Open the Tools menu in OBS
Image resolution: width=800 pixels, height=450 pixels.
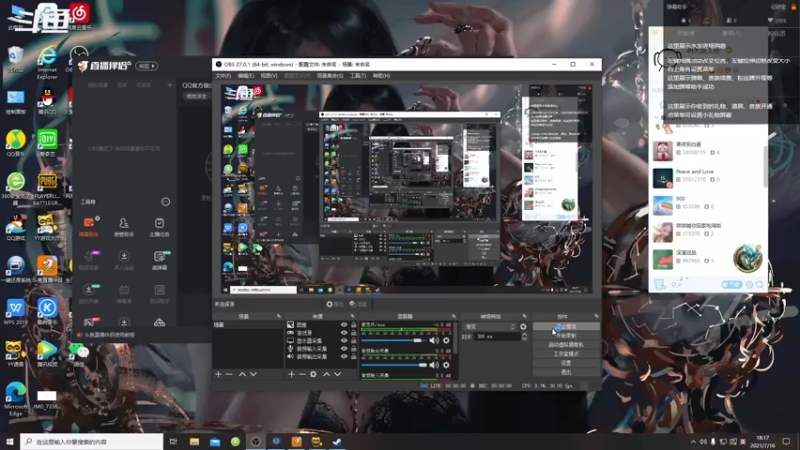[358, 76]
